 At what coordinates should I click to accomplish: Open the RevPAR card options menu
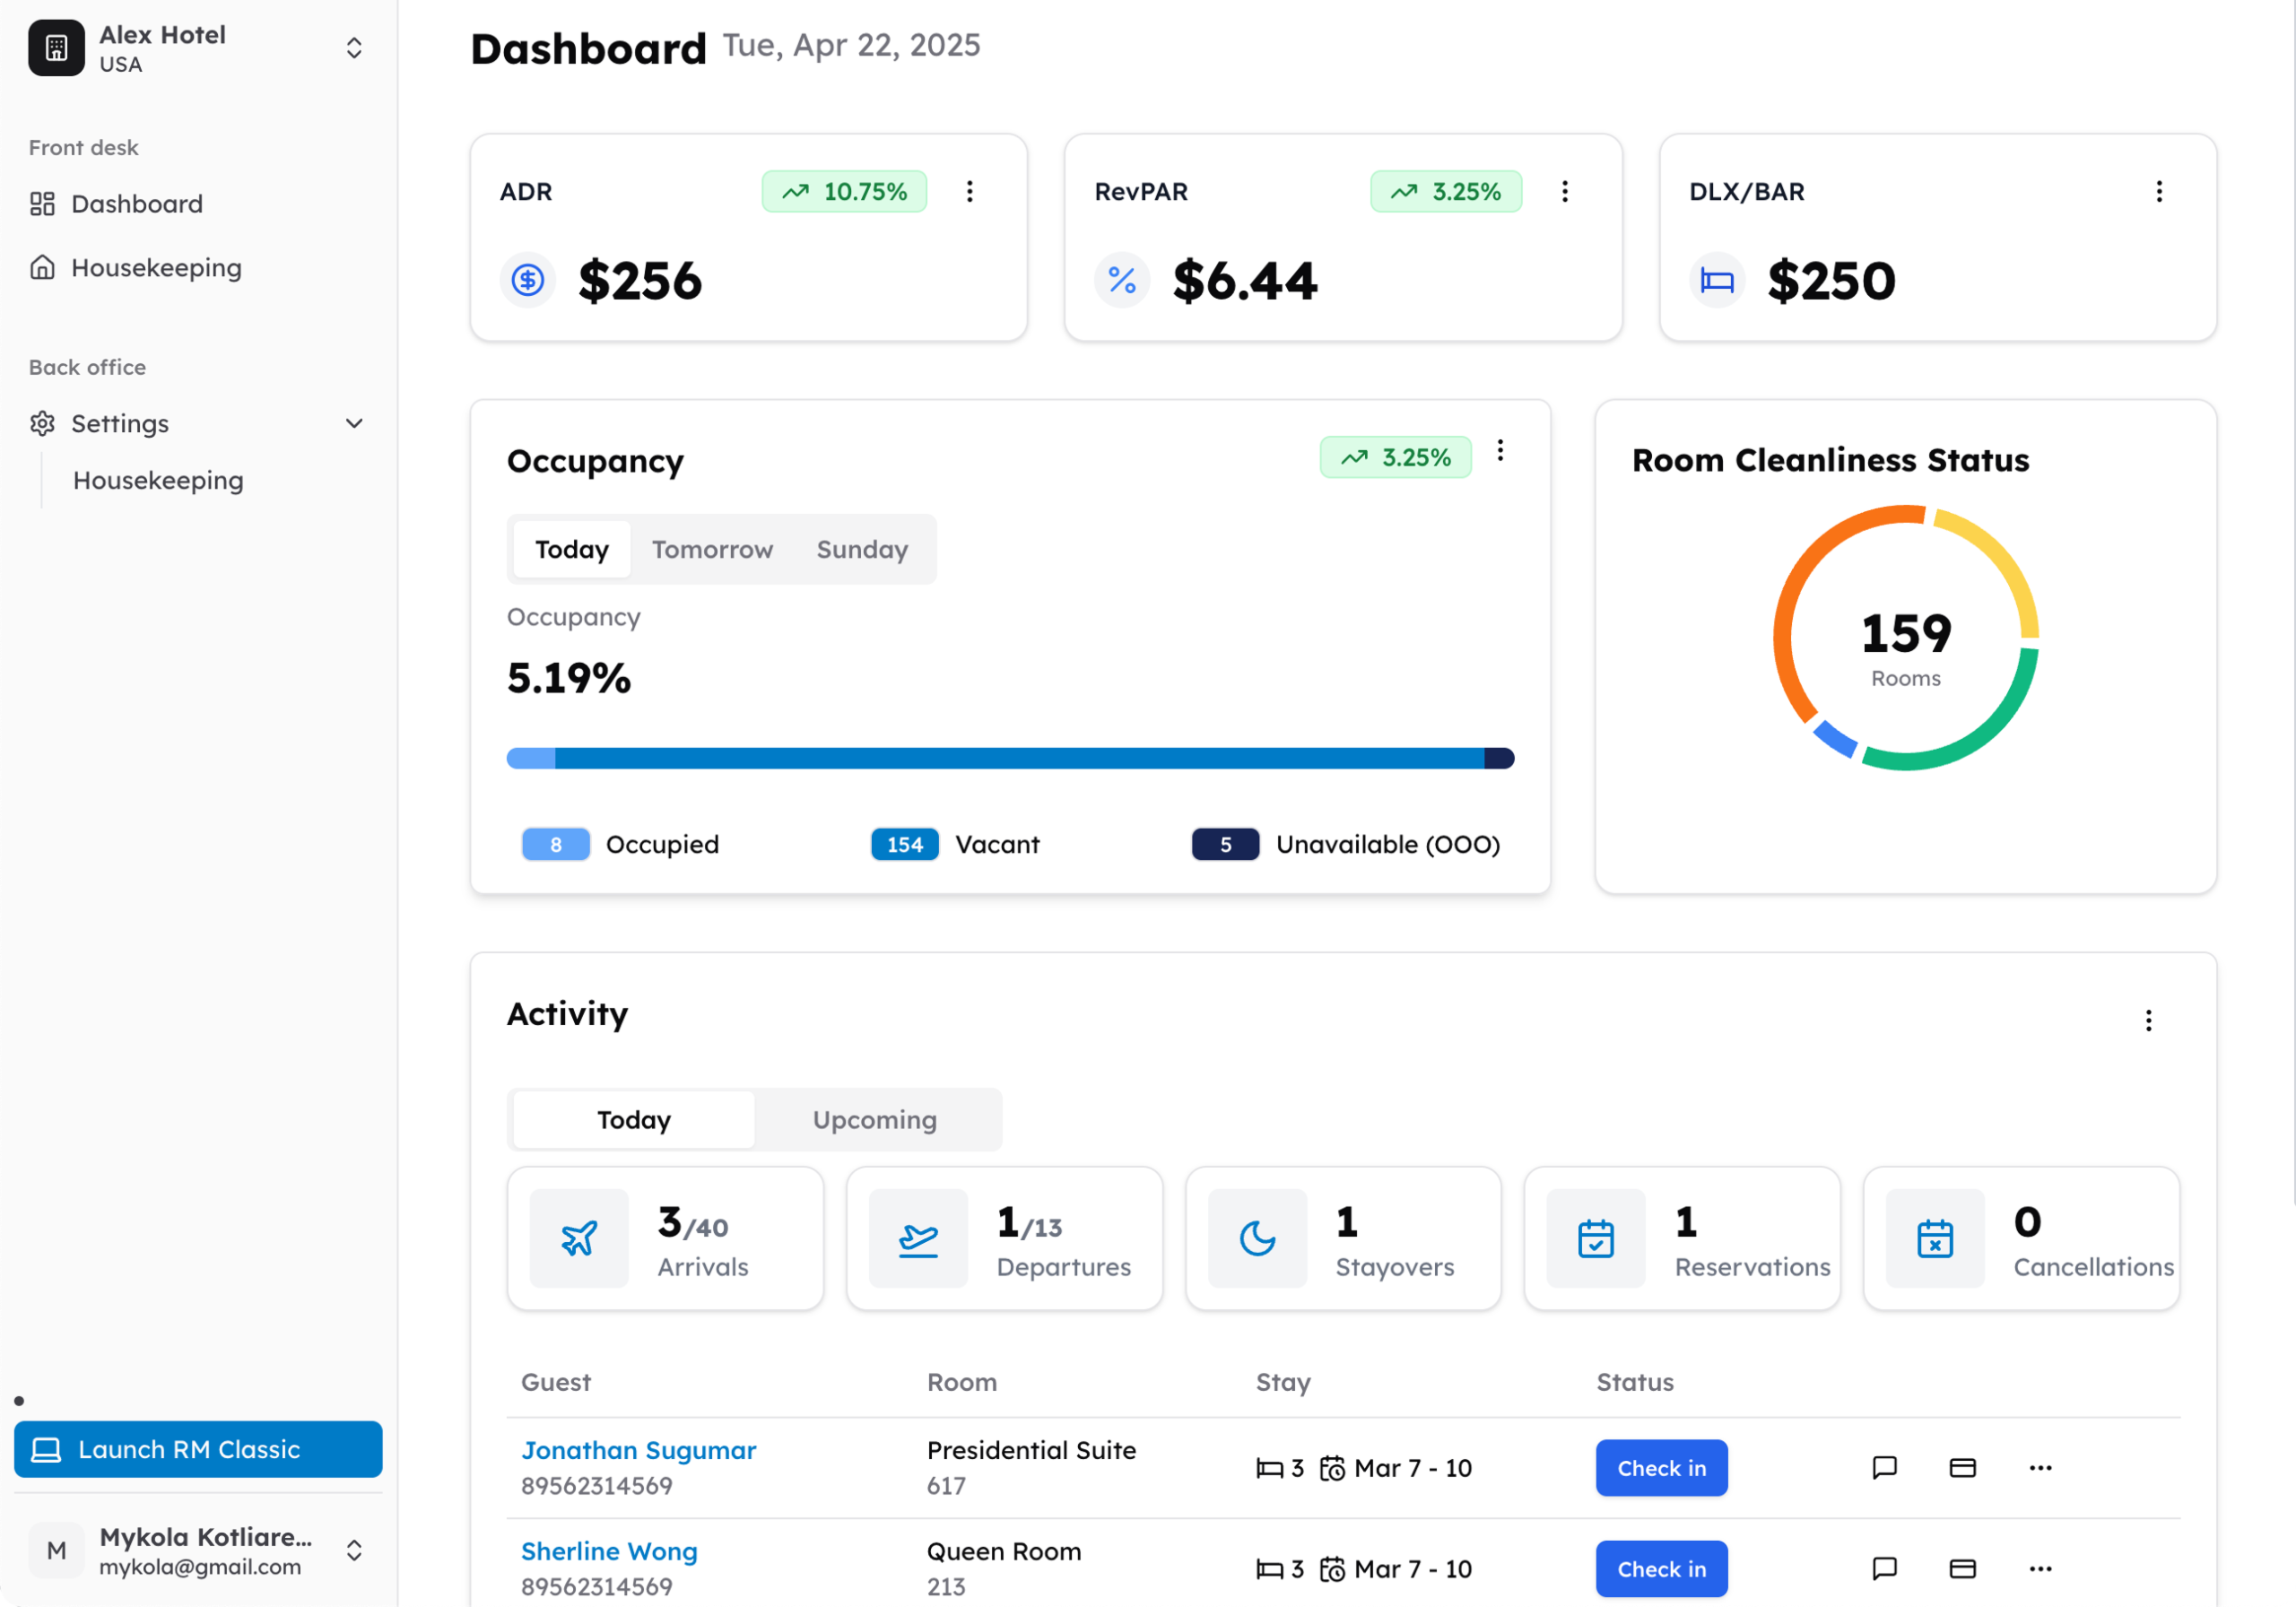1564,191
